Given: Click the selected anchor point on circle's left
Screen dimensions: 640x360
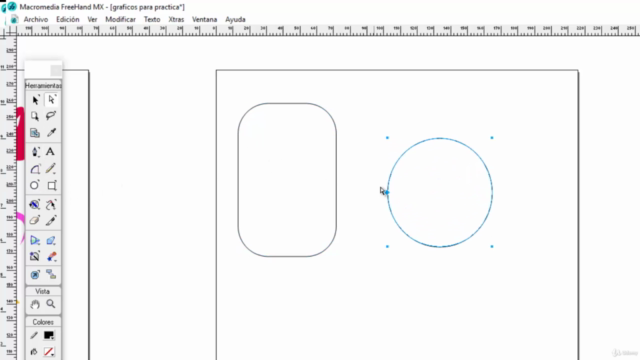Looking at the screenshot, I should pos(387,192).
